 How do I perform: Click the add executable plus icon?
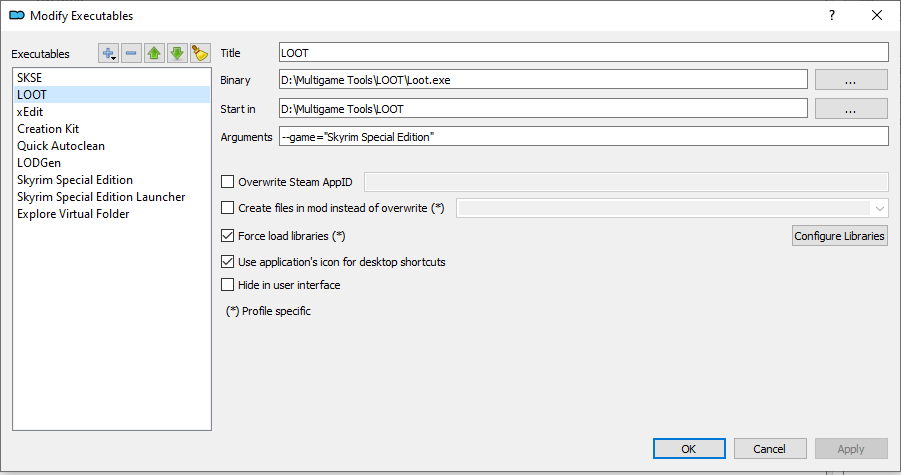point(108,53)
